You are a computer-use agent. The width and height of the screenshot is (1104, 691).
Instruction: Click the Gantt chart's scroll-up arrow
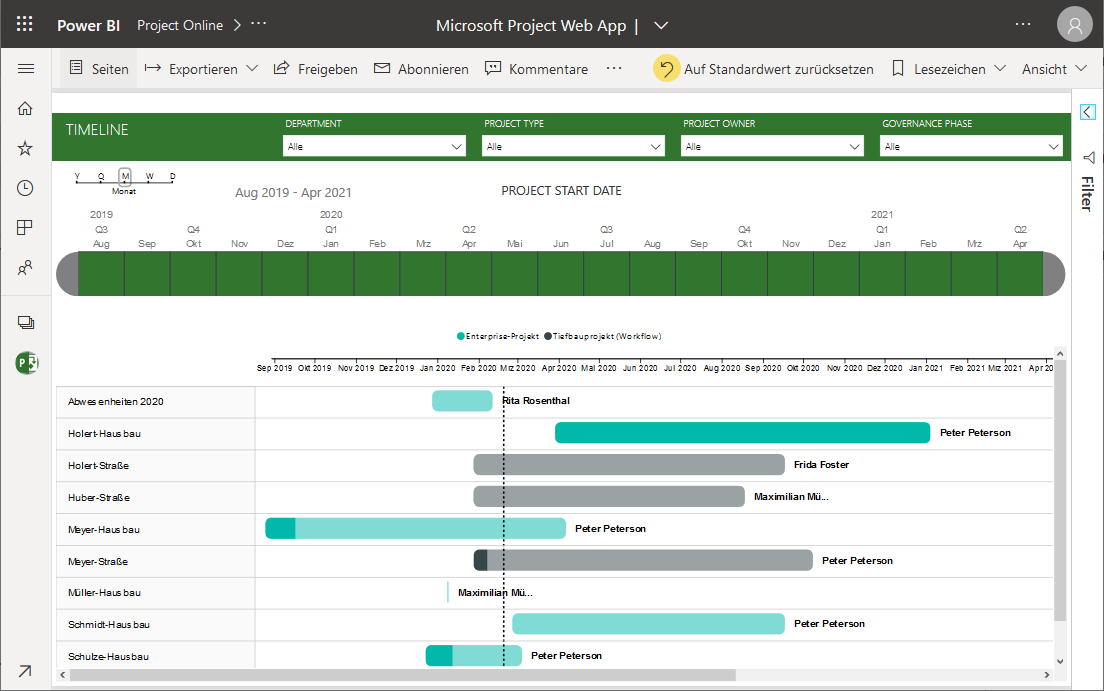[1060, 354]
